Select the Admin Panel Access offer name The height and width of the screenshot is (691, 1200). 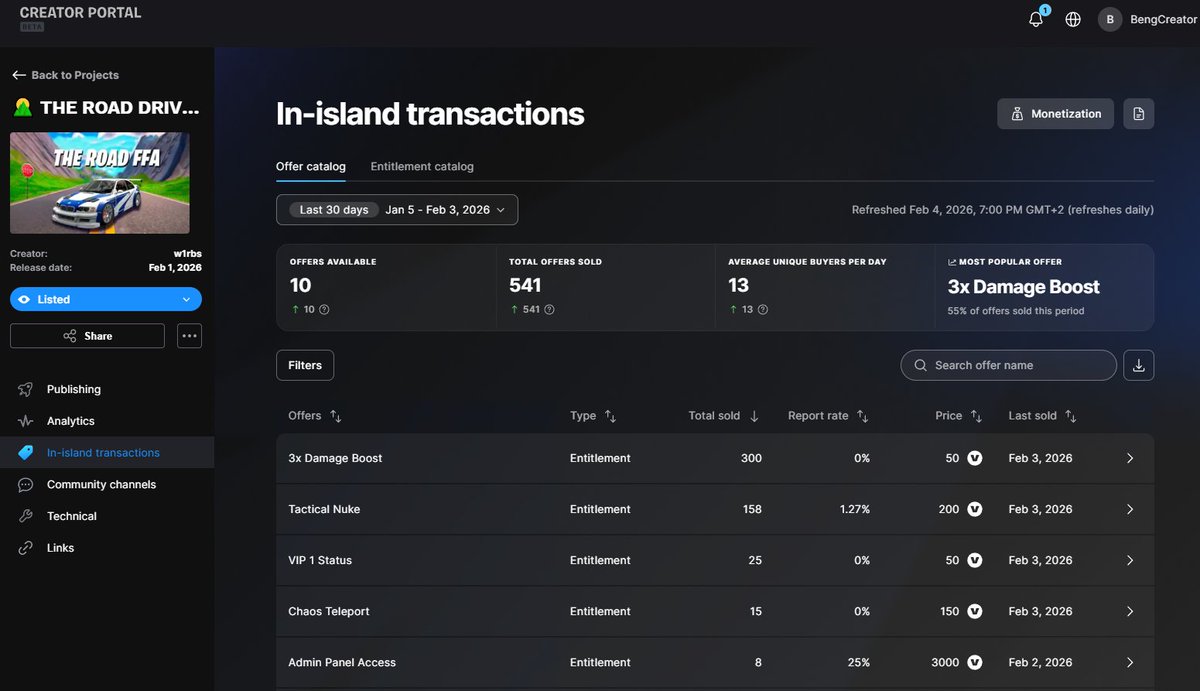(x=342, y=662)
